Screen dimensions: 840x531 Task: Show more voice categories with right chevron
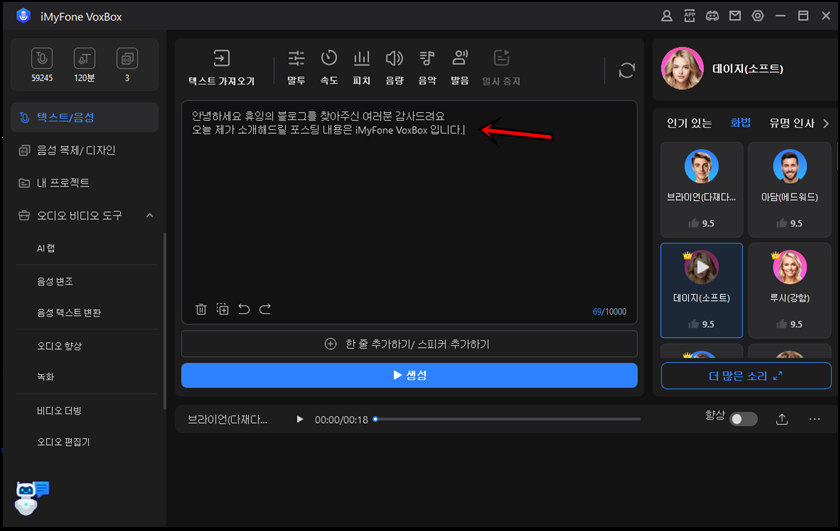826,123
